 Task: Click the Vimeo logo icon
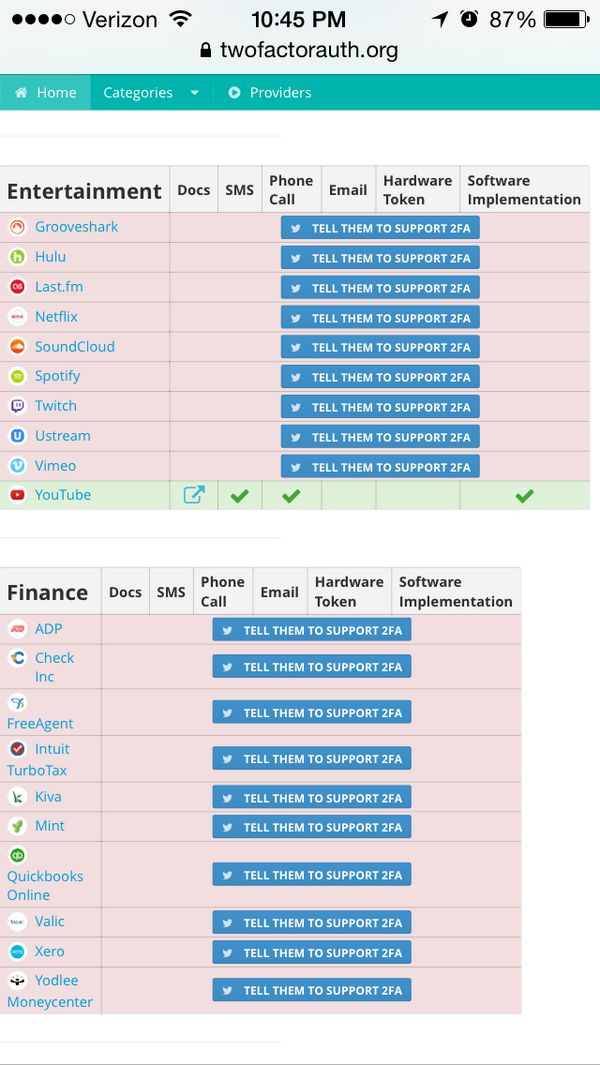tap(17, 465)
